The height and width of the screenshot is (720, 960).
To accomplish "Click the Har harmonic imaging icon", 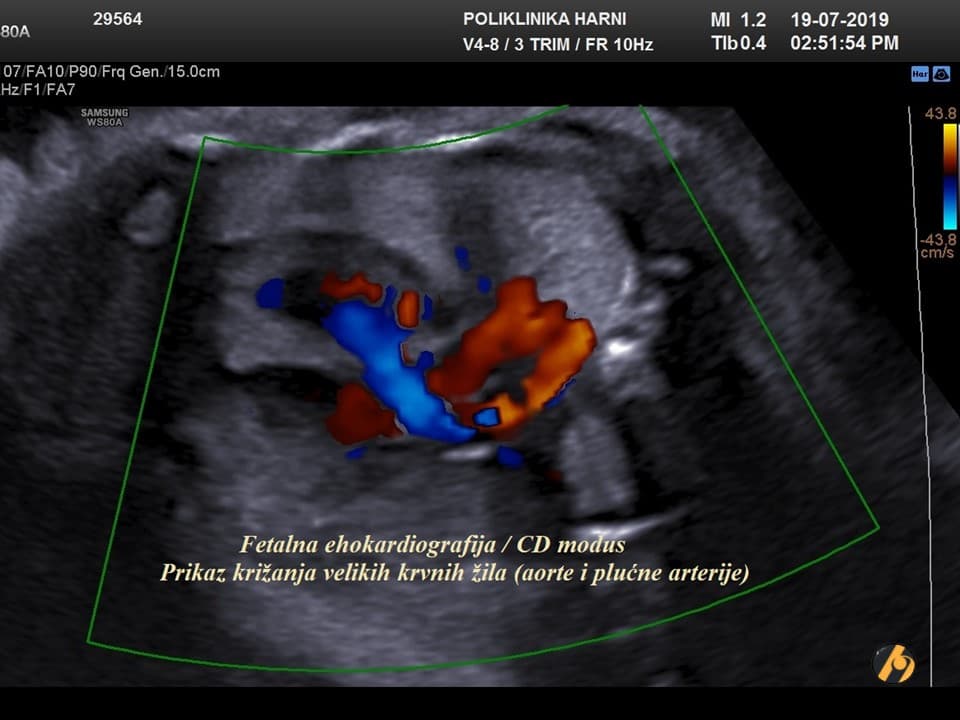I will pos(919,73).
